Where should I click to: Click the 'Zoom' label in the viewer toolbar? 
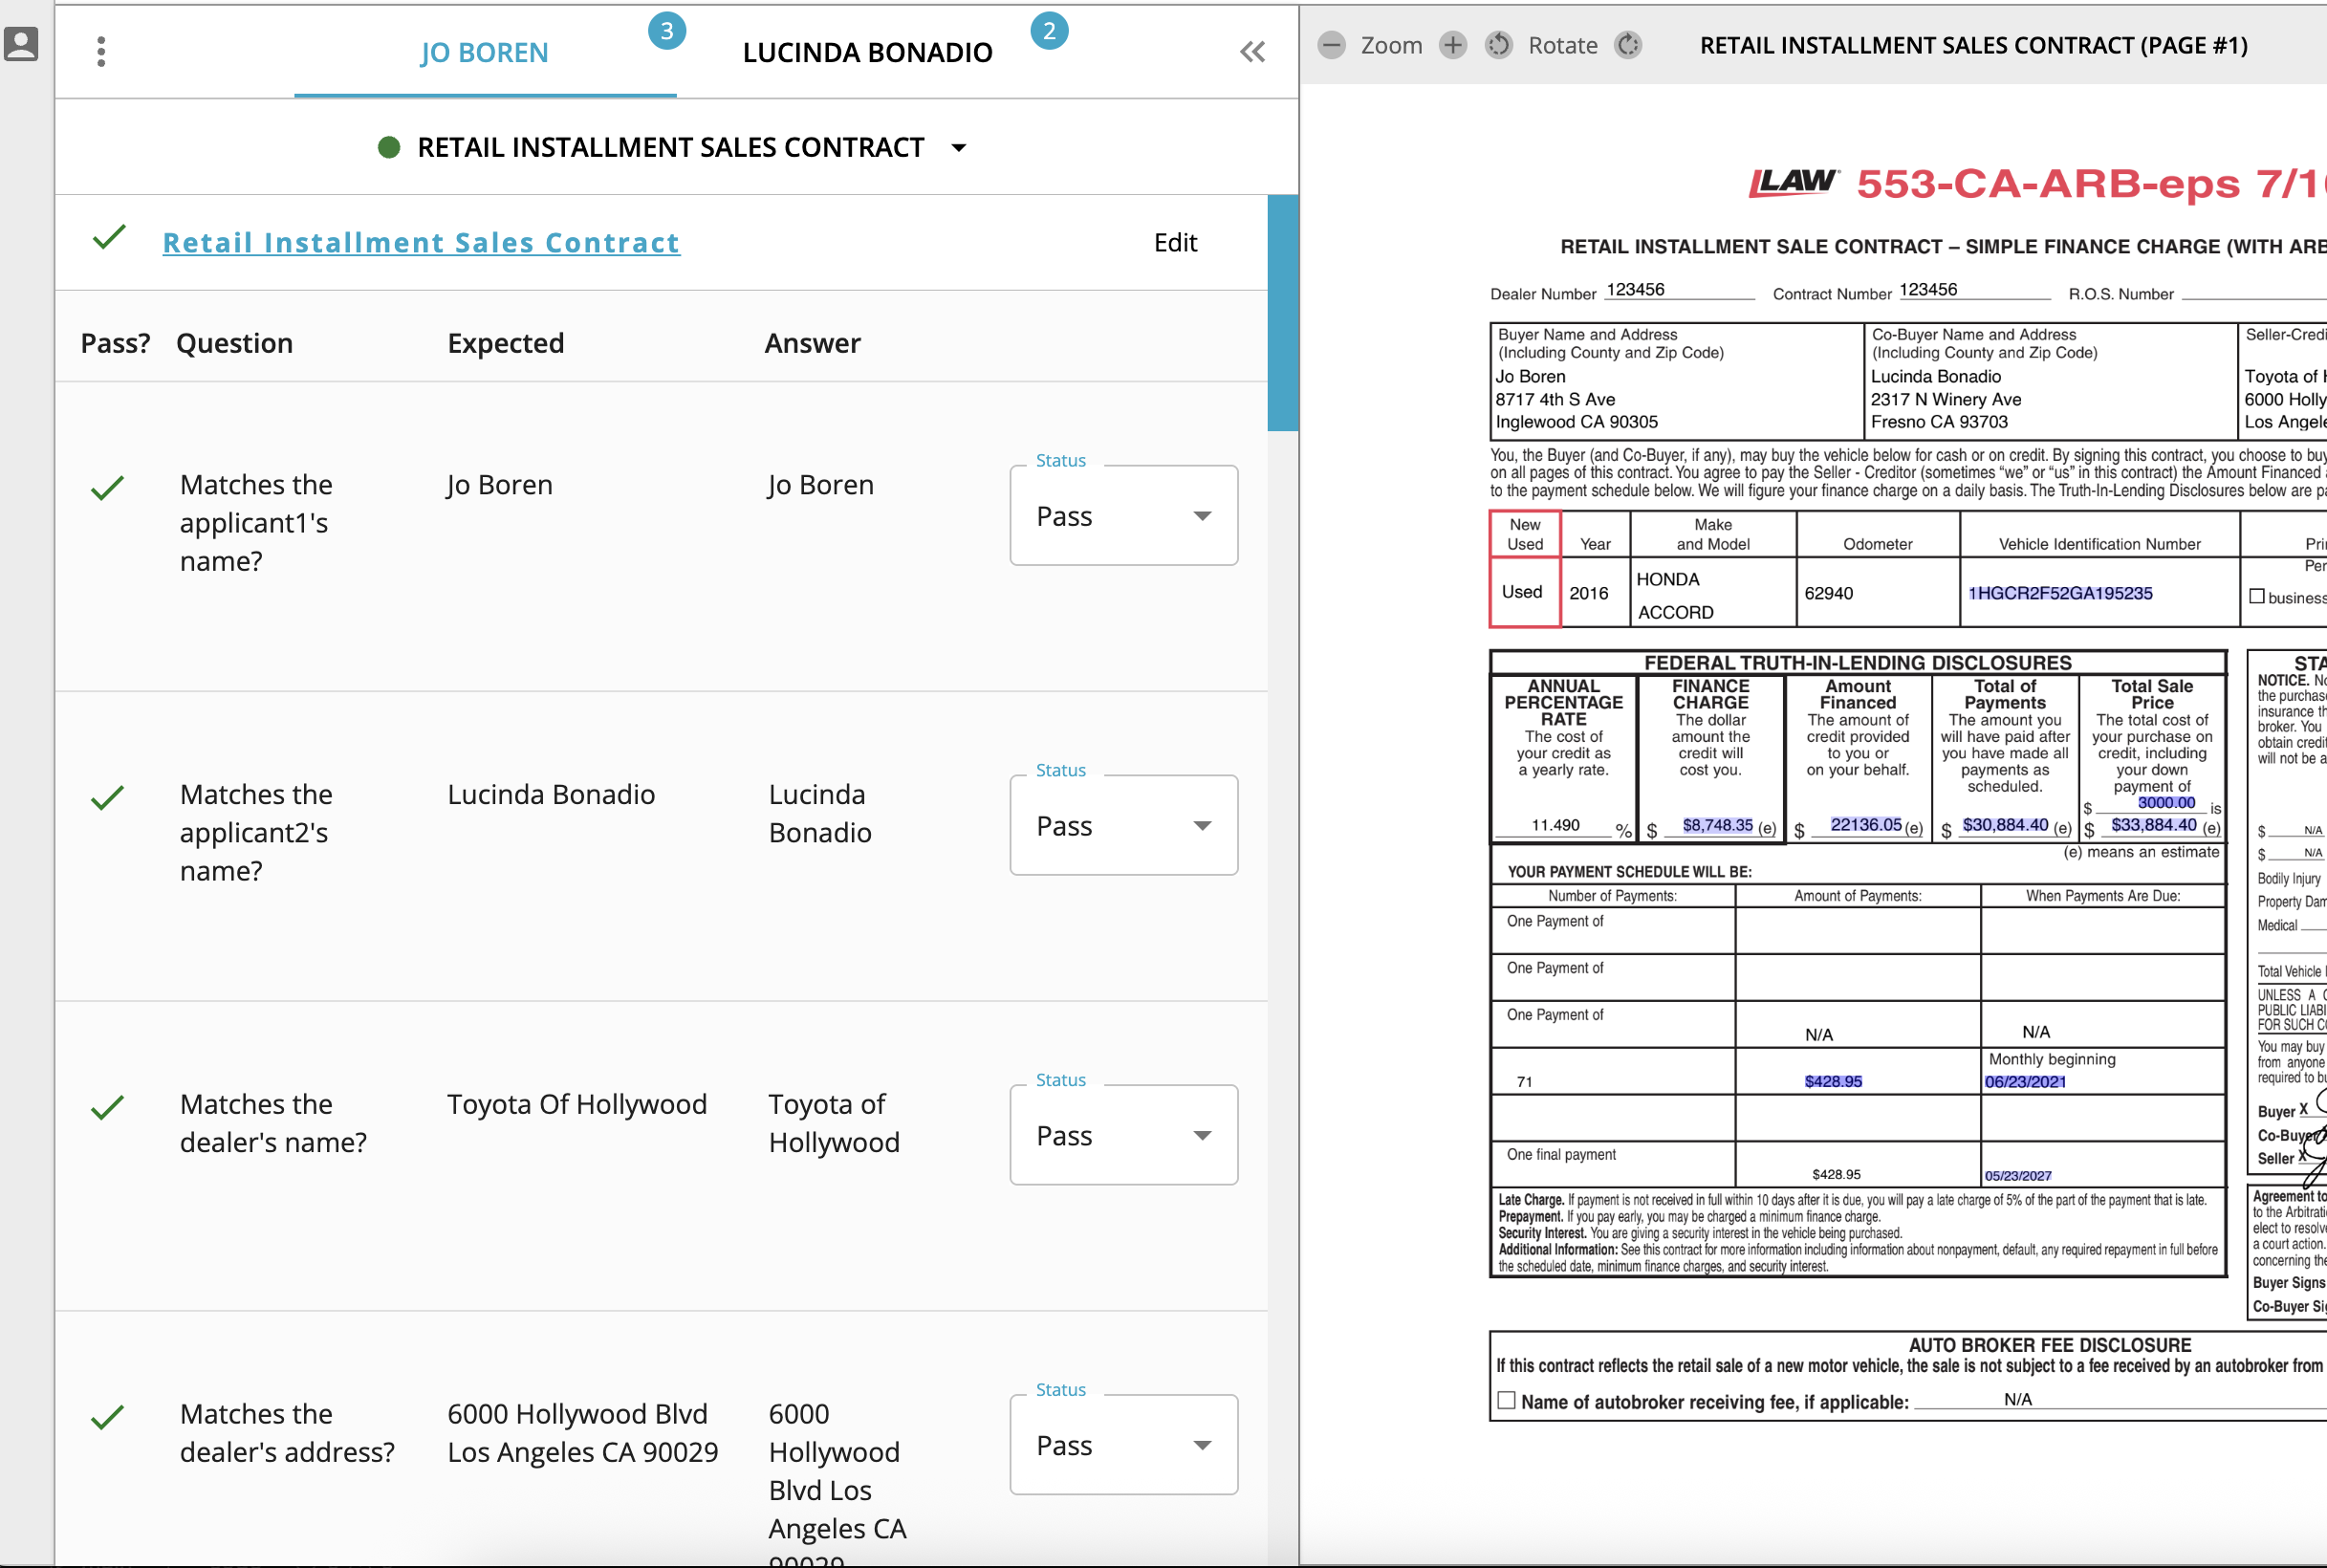(1391, 45)
